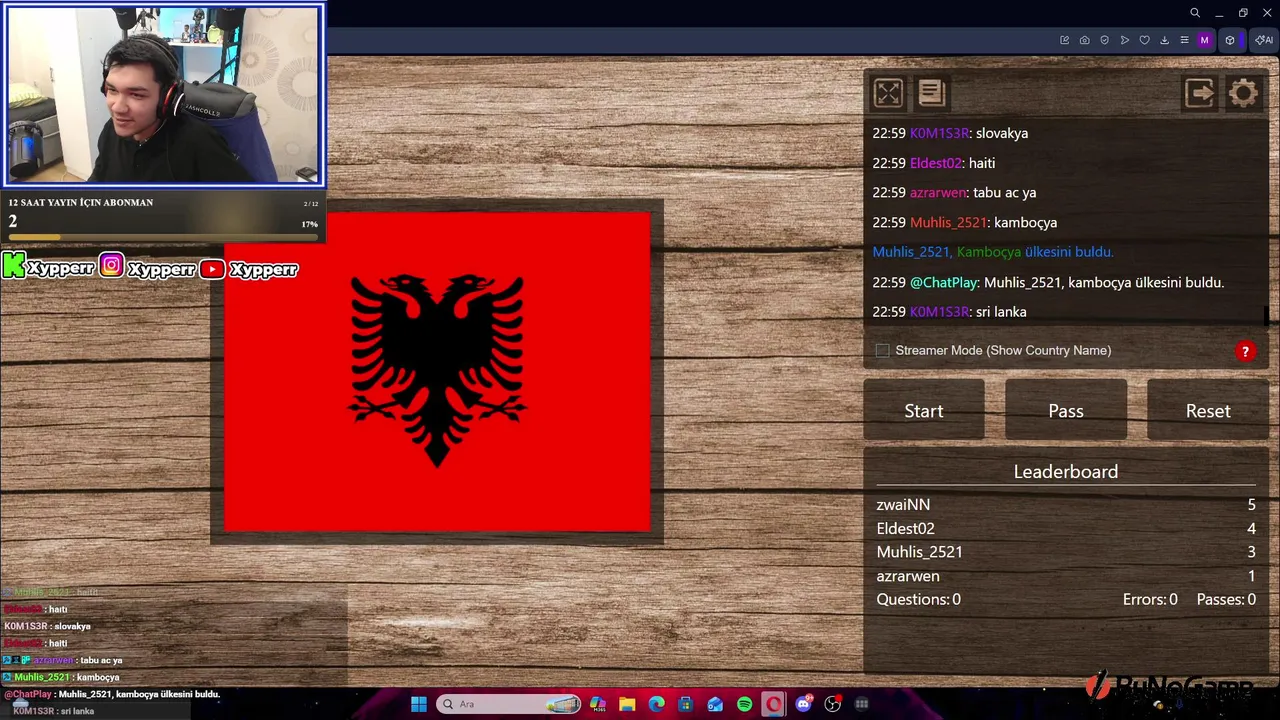This screenshot has height=720, width=1280.
Task: Click chat message 'K0M1S3R: slovakya'
Action: click(x=950, y=133)
